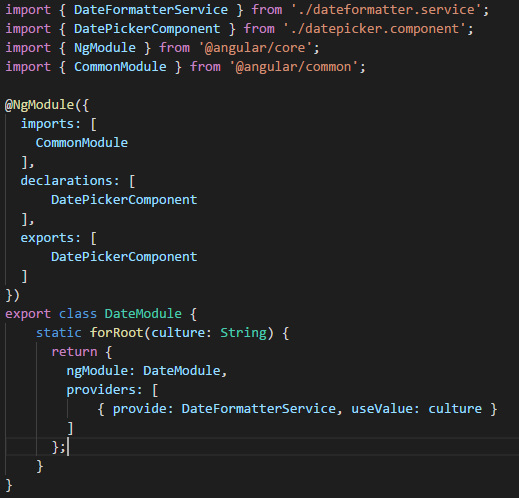Click DateFormatterService in the first import
Screen dimensions: 519x498
pos(151,10)
